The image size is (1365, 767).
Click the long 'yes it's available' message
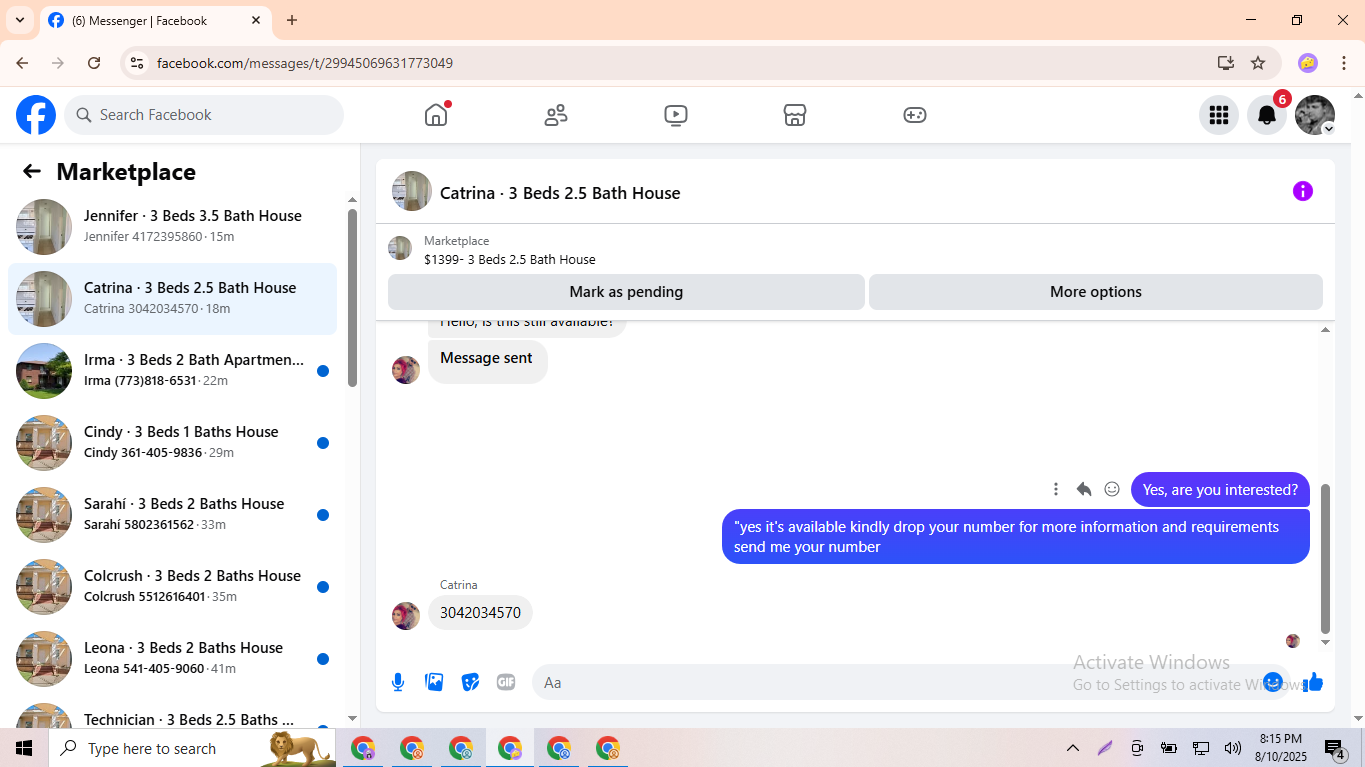click(x=1015, y=537)
